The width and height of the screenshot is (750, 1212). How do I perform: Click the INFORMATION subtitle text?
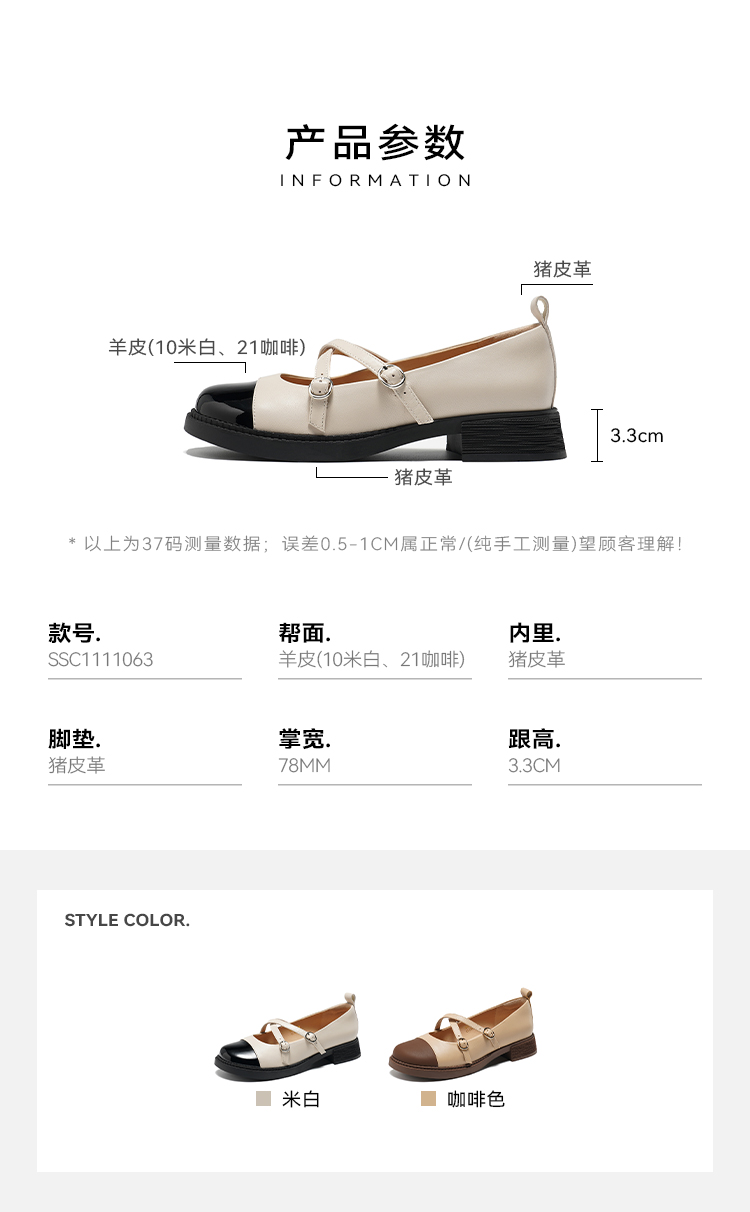(375, 180)
